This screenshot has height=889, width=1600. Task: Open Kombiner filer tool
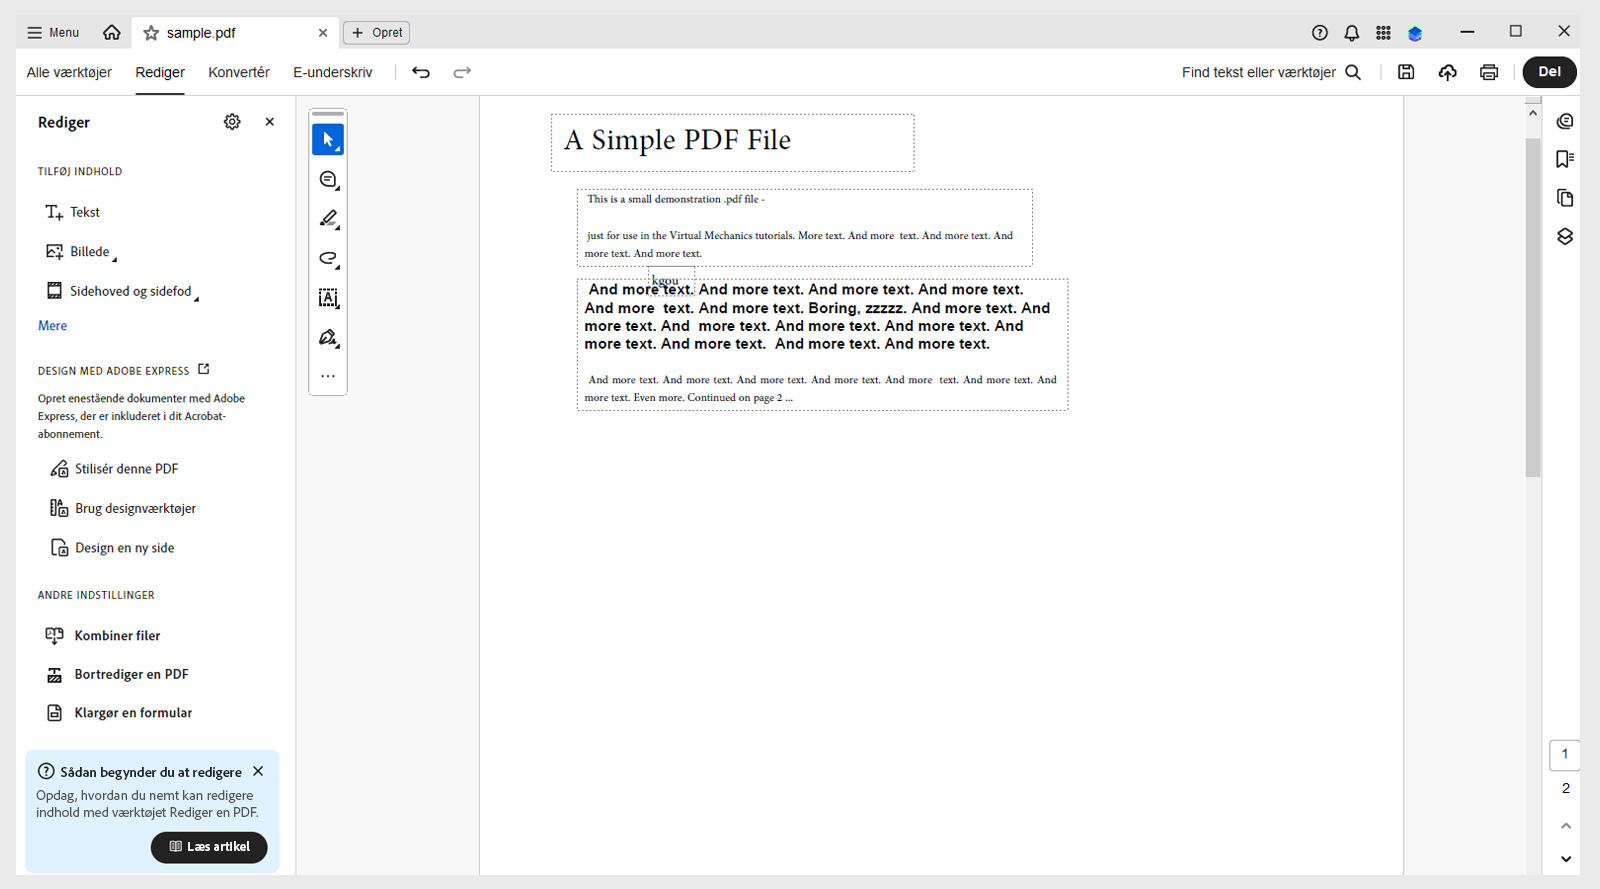pyautogui.click(x=103, y=636)
